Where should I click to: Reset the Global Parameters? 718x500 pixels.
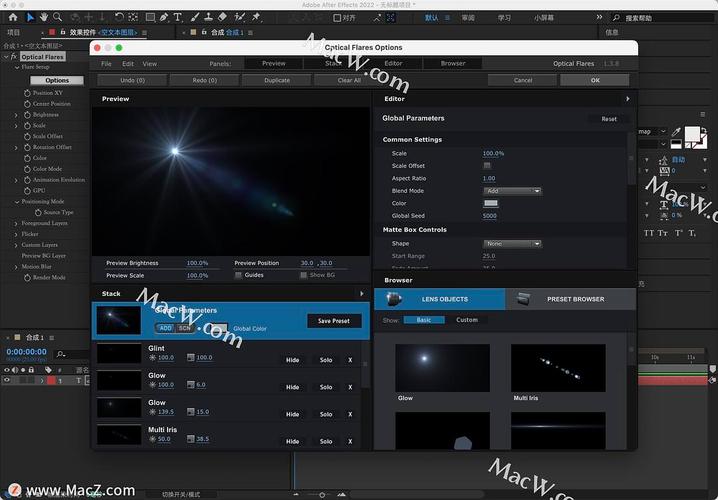coord(609,119)
